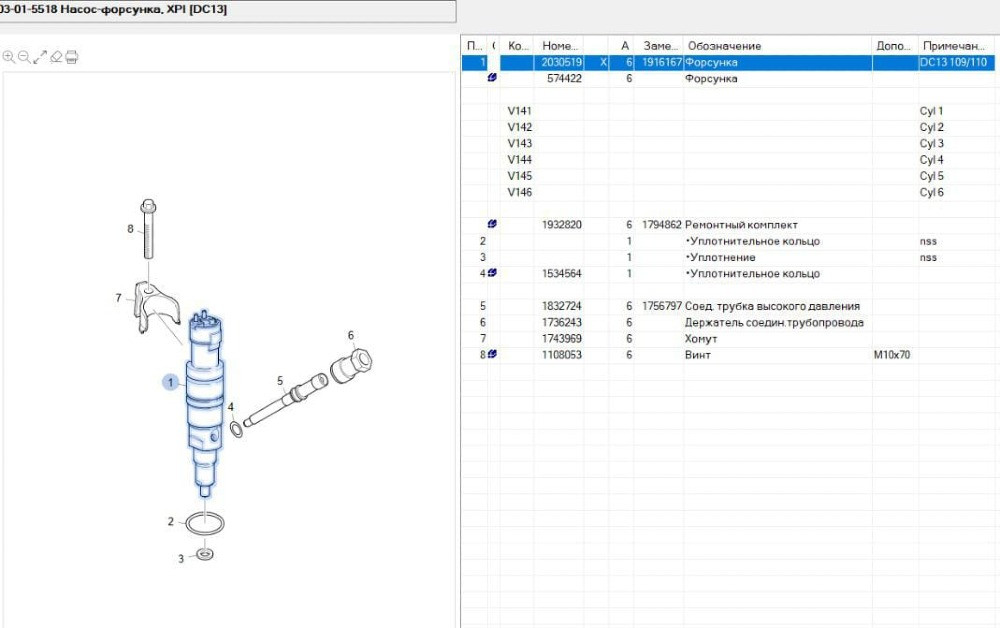
Task: Select callout number 1 on the injector diagram
Action: pyautogui.click(x=171, y=381)
